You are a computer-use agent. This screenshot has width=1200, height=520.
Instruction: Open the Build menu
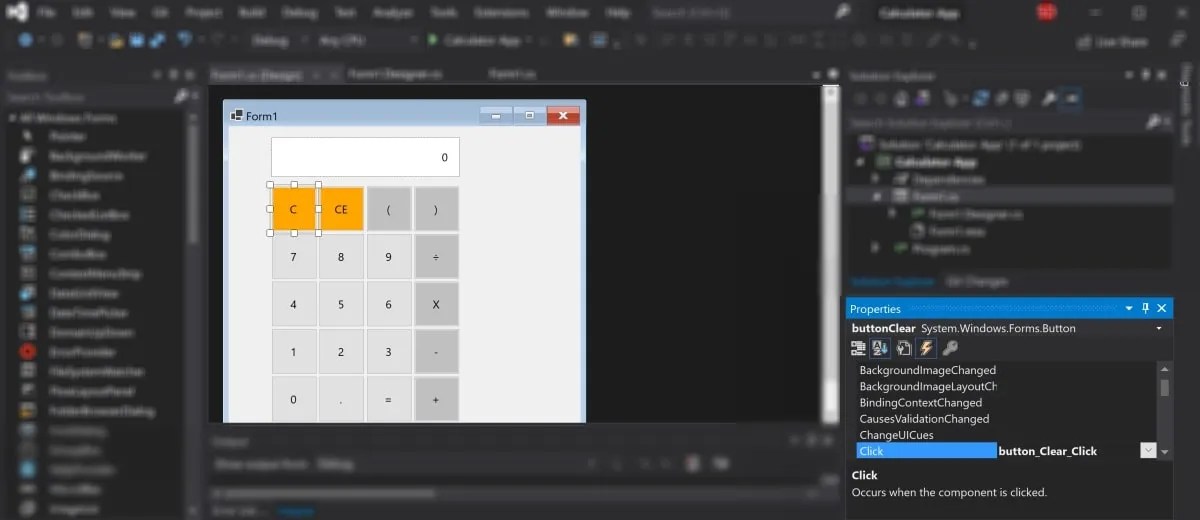click(252, 13)
